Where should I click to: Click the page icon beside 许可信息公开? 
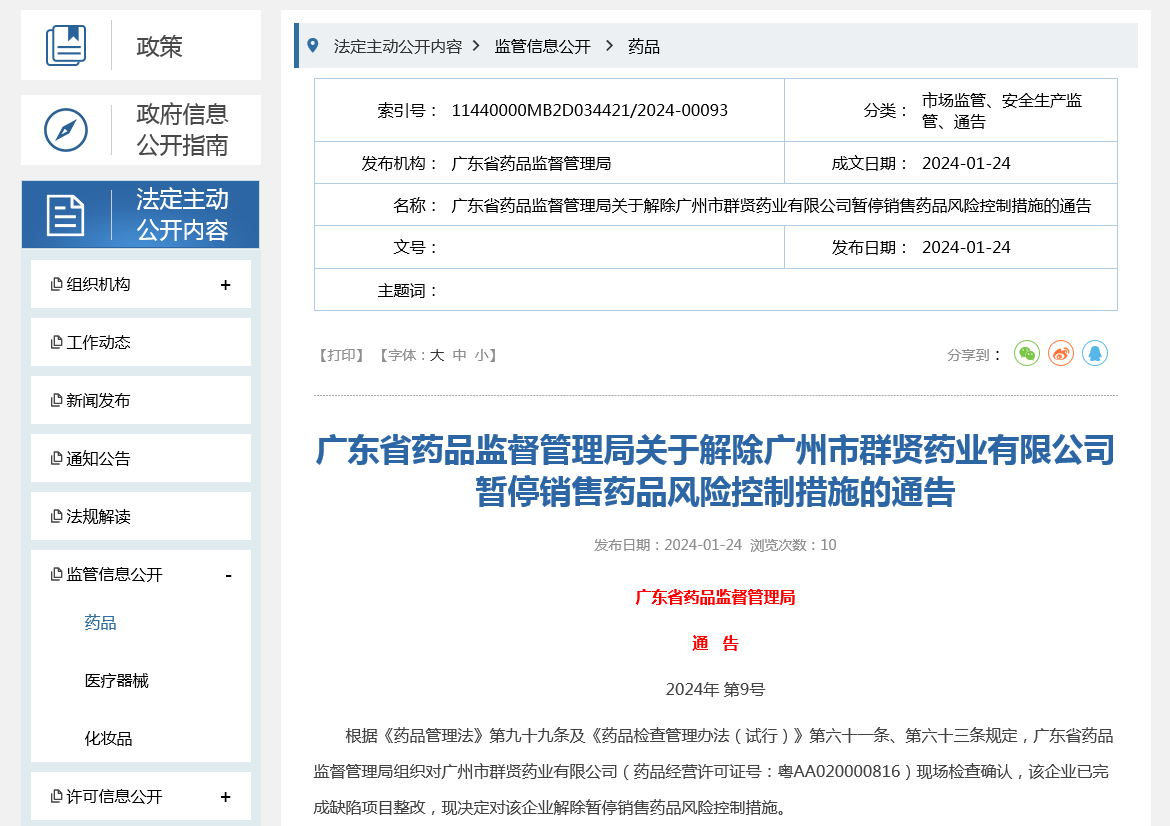(x=56, y=797)
